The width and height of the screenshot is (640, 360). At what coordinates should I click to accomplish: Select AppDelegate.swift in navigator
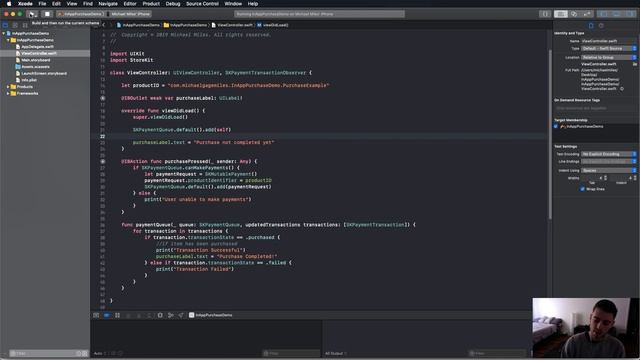(x=38, y=47)
